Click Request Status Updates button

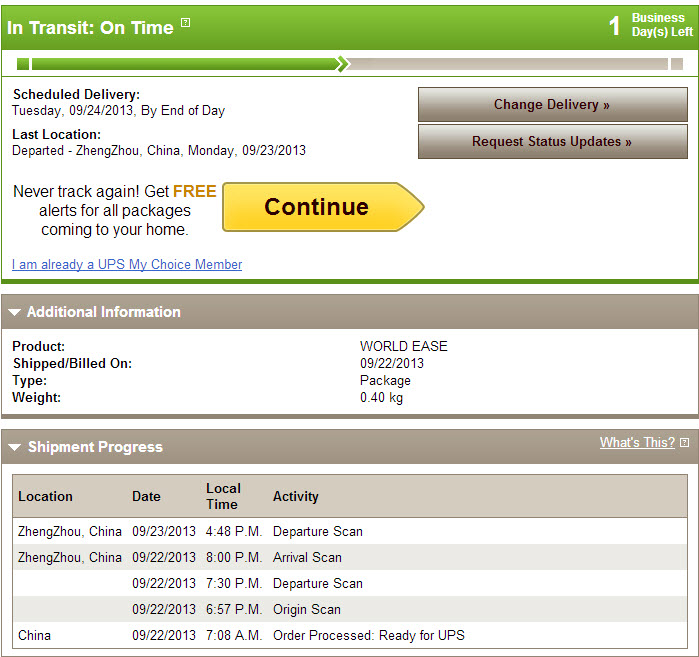pyautogui.click(x=553, y=142)
